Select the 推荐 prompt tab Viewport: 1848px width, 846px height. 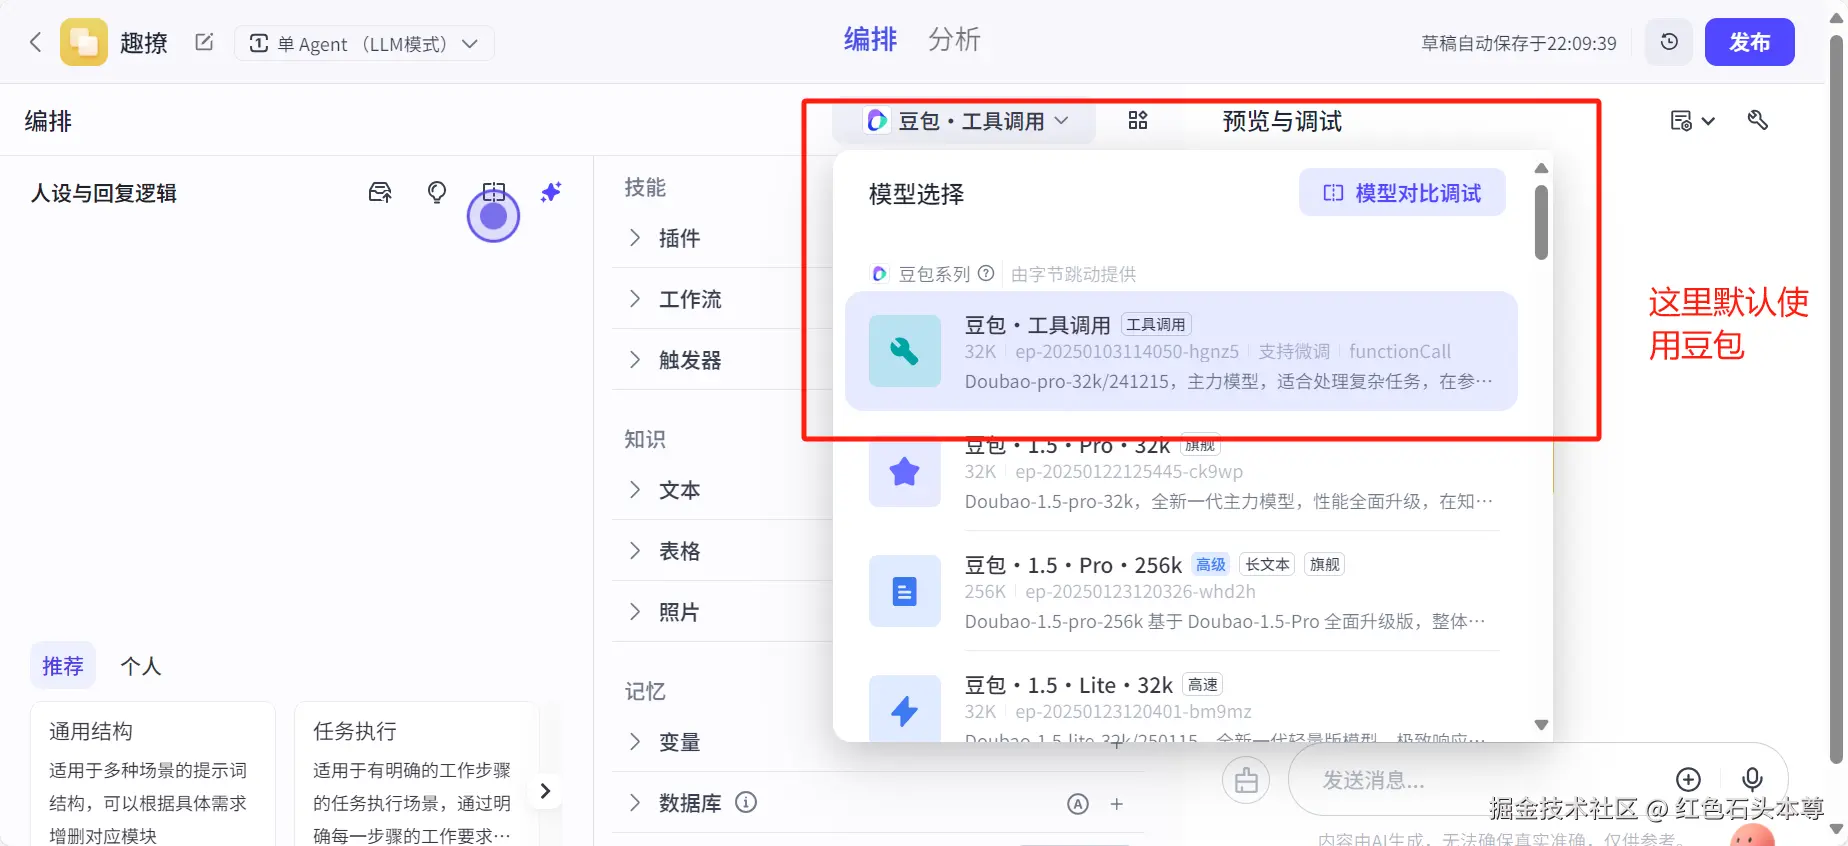click(x=63, y=666)
